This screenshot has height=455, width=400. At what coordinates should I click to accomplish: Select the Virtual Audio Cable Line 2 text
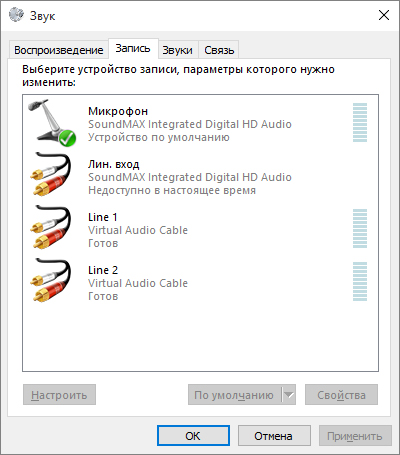[138, 283]
